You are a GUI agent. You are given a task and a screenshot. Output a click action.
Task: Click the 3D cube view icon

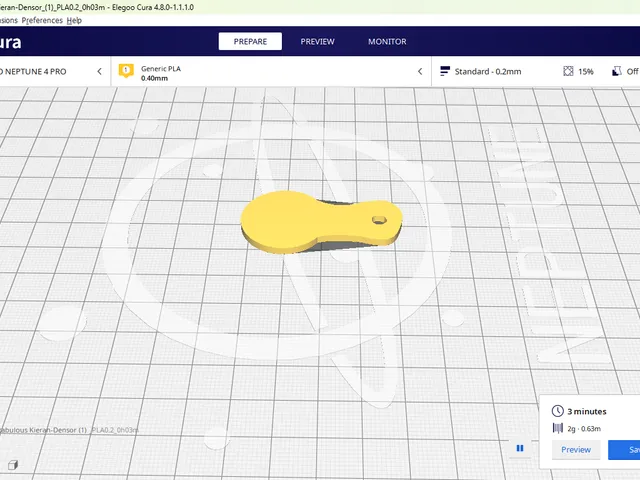pos(13,465)
